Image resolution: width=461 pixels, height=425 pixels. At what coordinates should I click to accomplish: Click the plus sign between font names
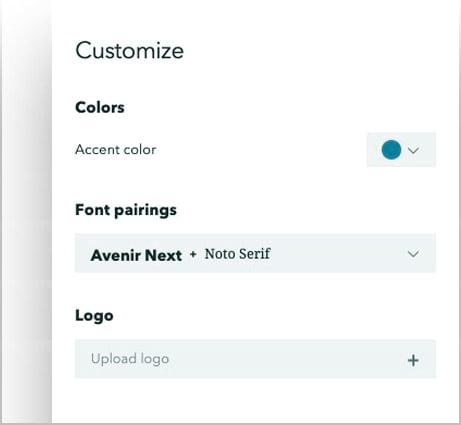point(193,255)
